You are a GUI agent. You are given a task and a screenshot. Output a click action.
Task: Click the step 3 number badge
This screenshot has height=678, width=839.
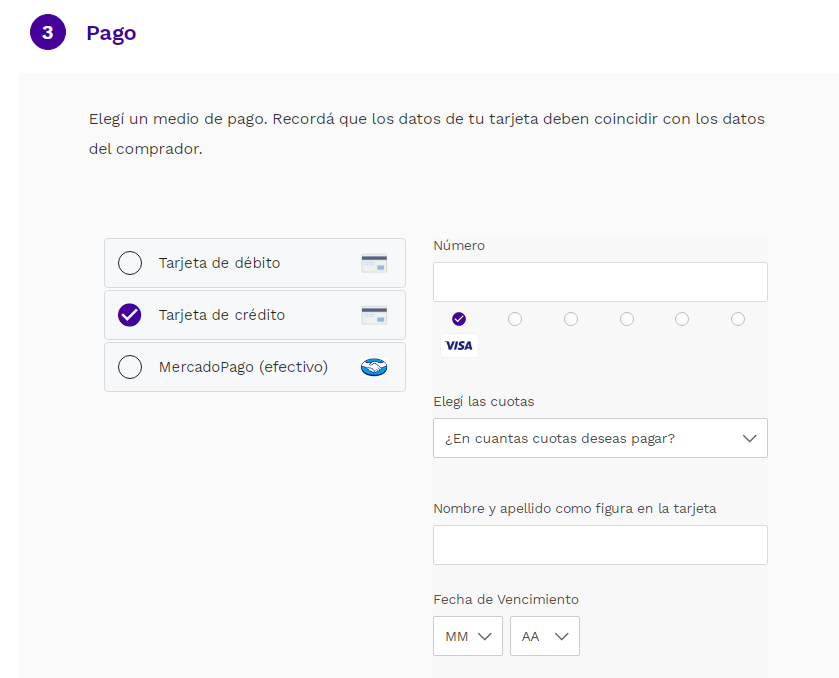coord(47,32)
